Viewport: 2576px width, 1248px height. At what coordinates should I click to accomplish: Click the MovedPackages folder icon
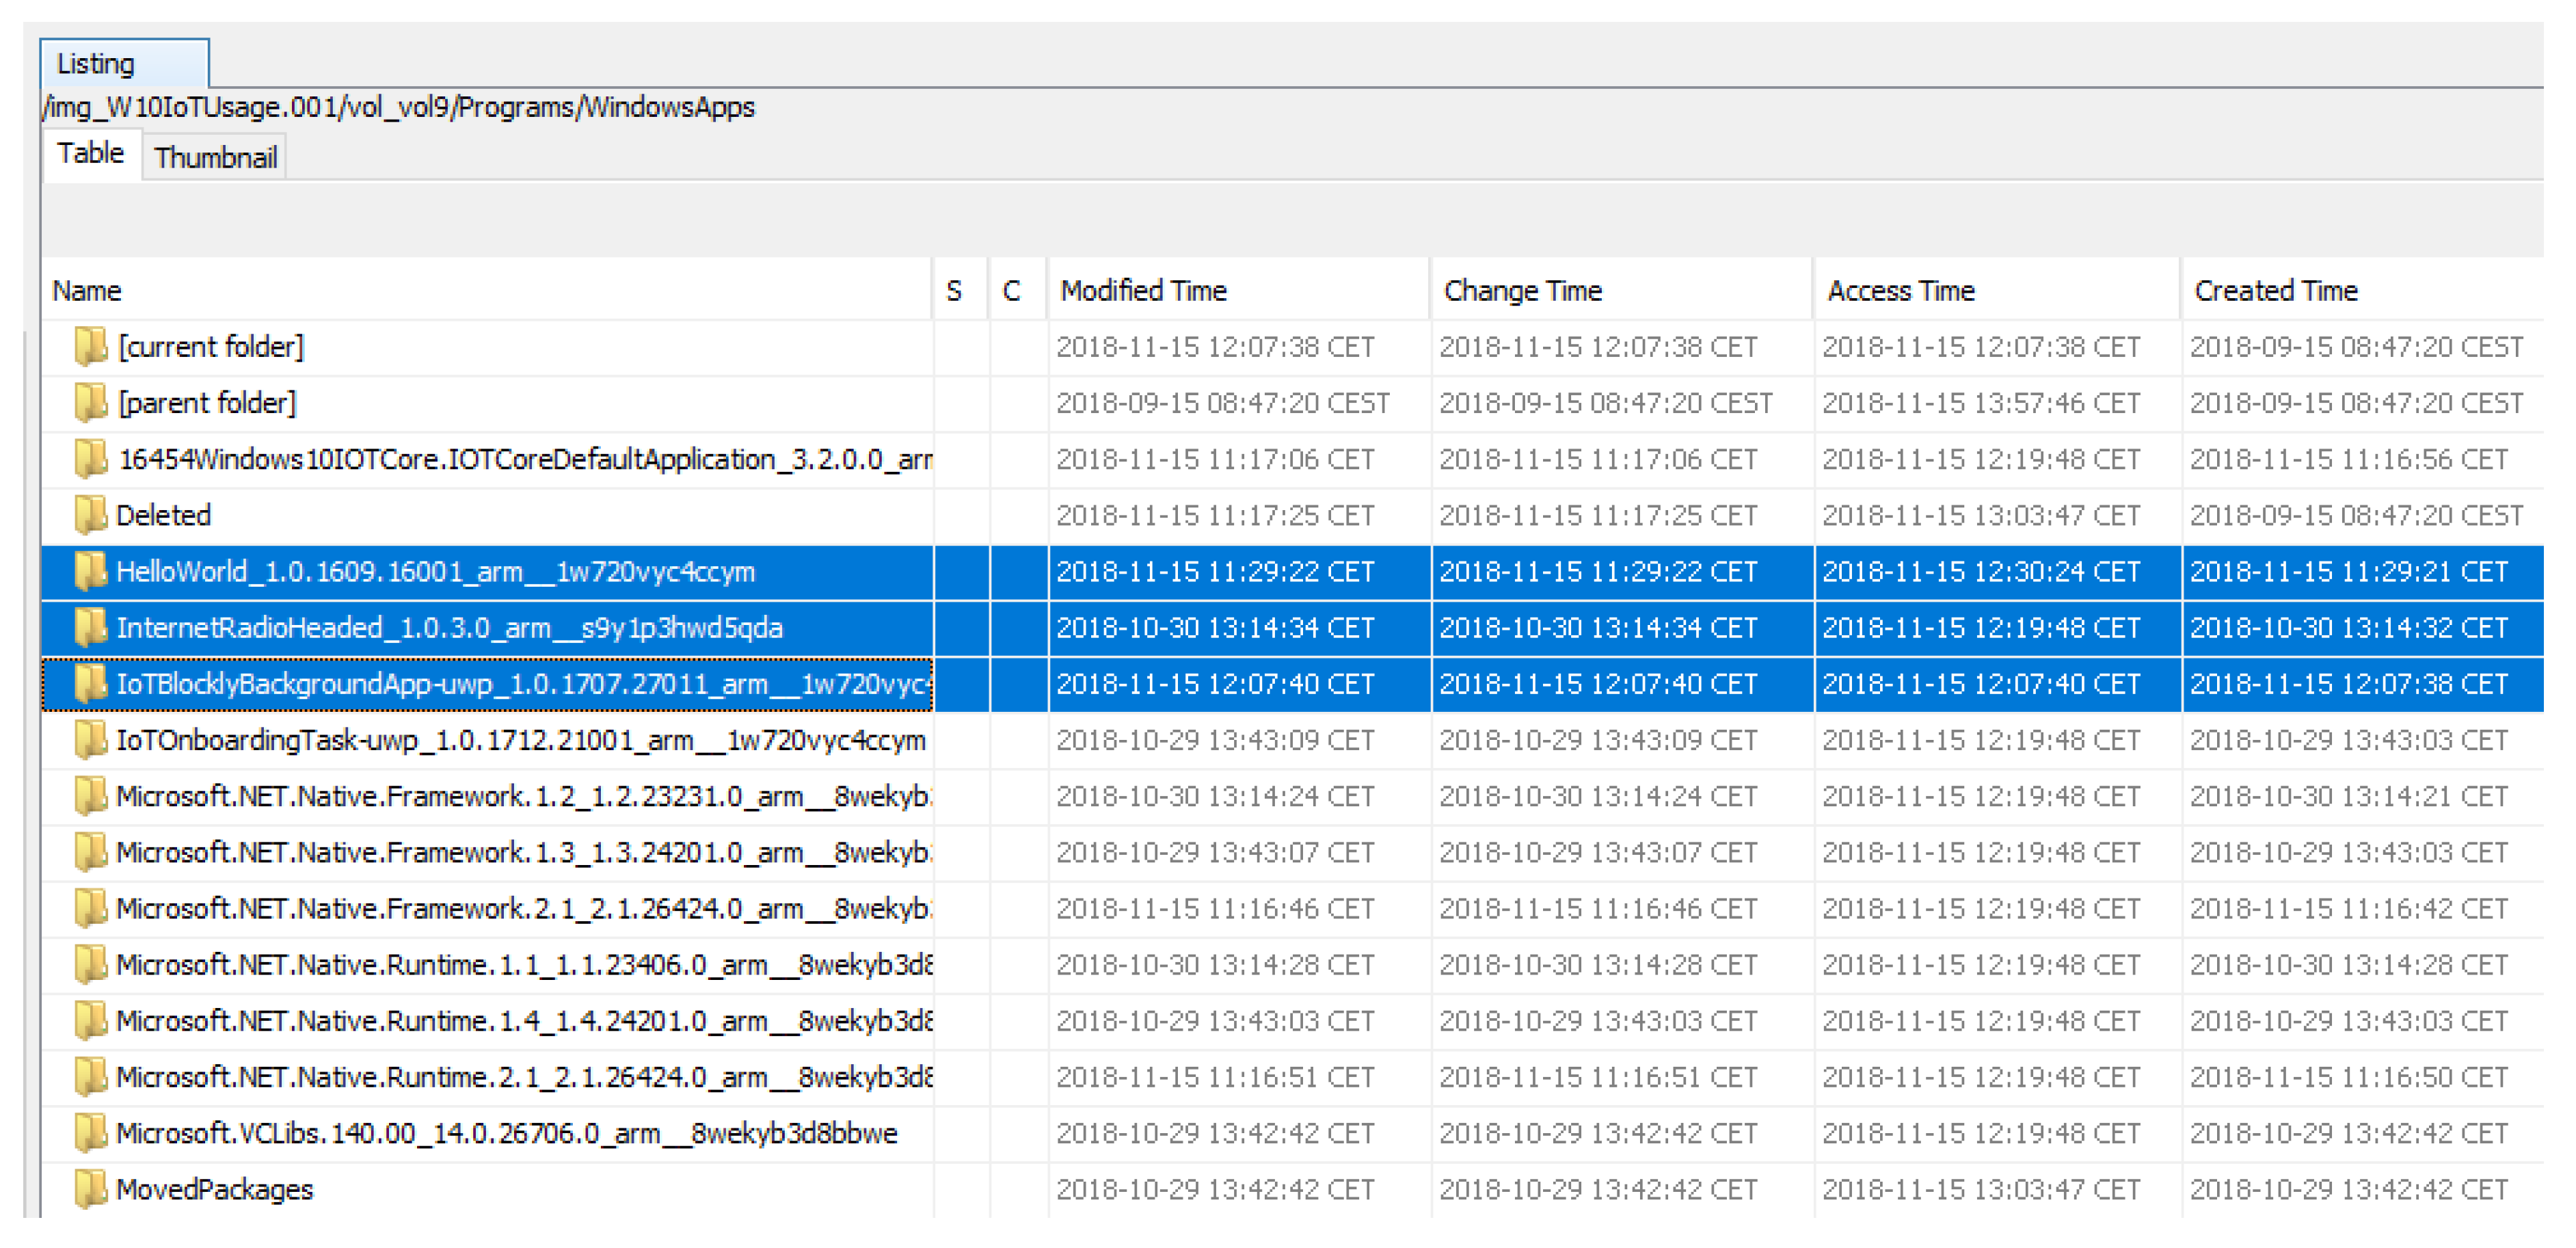[x=90, y=1189]
